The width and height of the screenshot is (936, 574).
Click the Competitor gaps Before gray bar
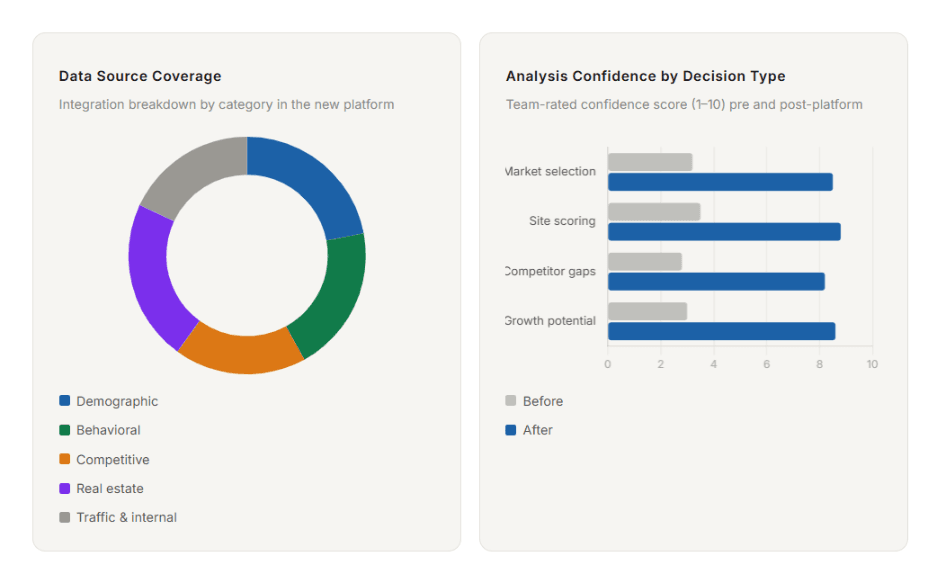[645, 261]
